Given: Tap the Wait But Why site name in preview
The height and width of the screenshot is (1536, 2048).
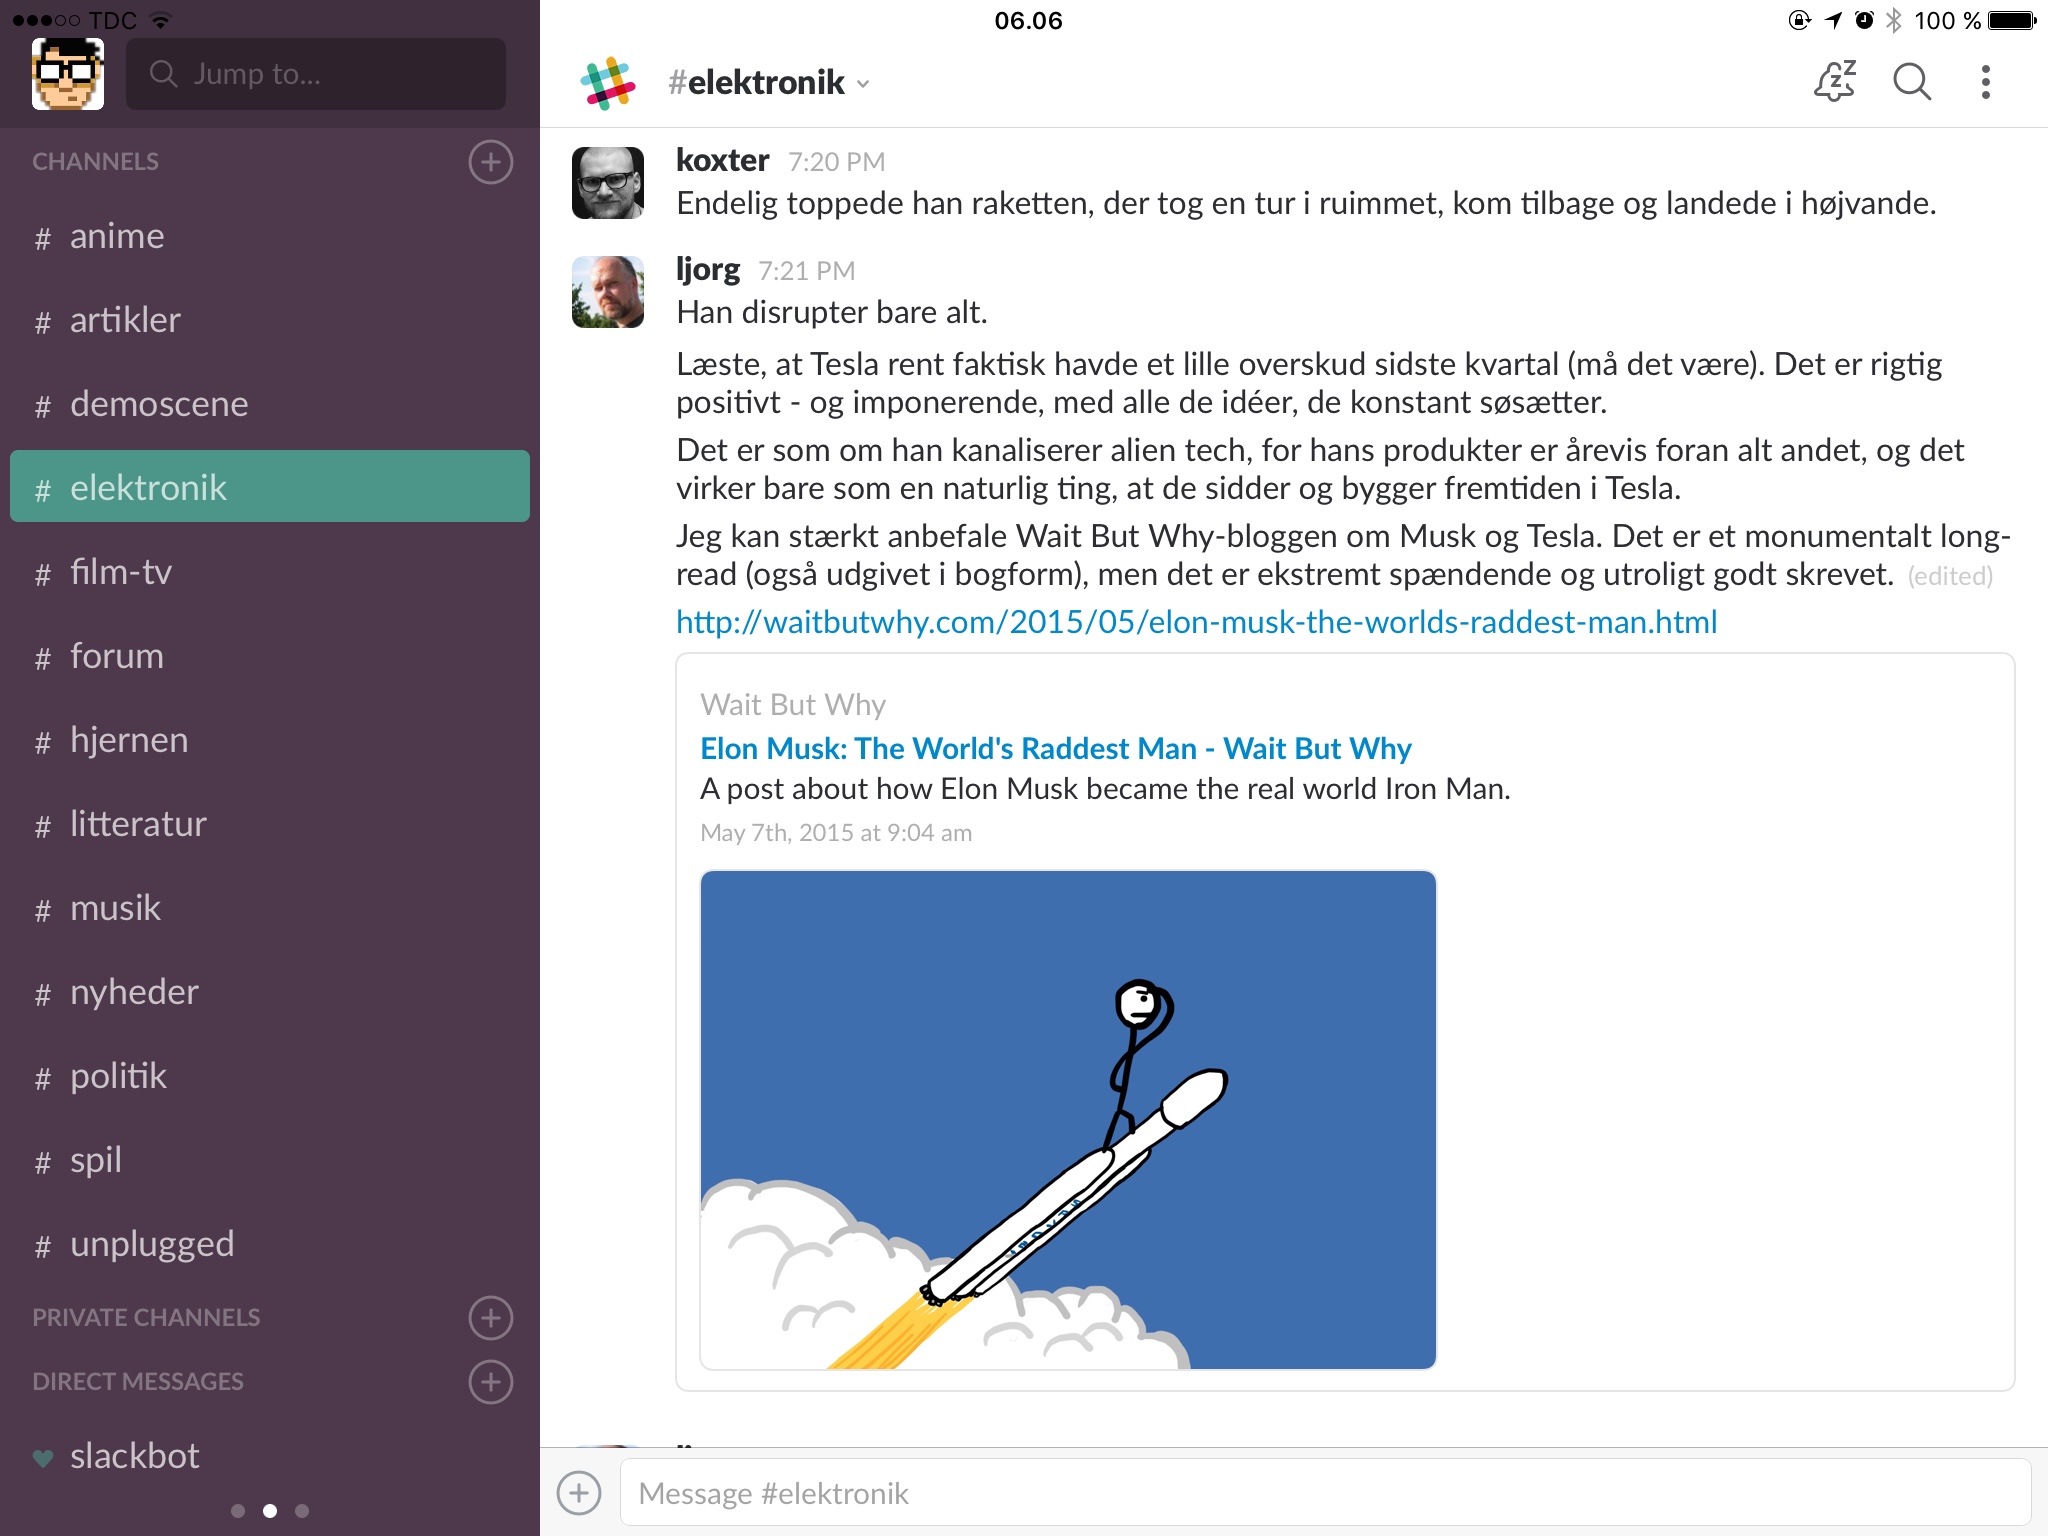Looking at the screenshot, I should click(793, 705).
